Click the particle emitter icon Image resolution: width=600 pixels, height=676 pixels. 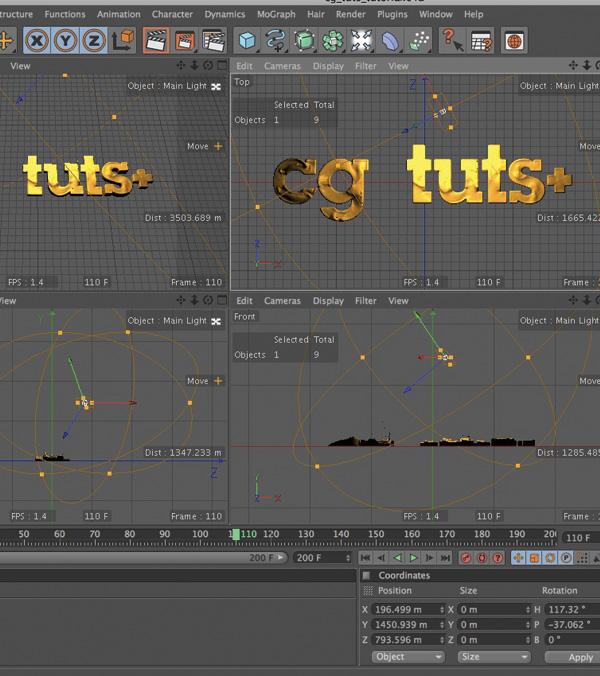coord(419,41)
